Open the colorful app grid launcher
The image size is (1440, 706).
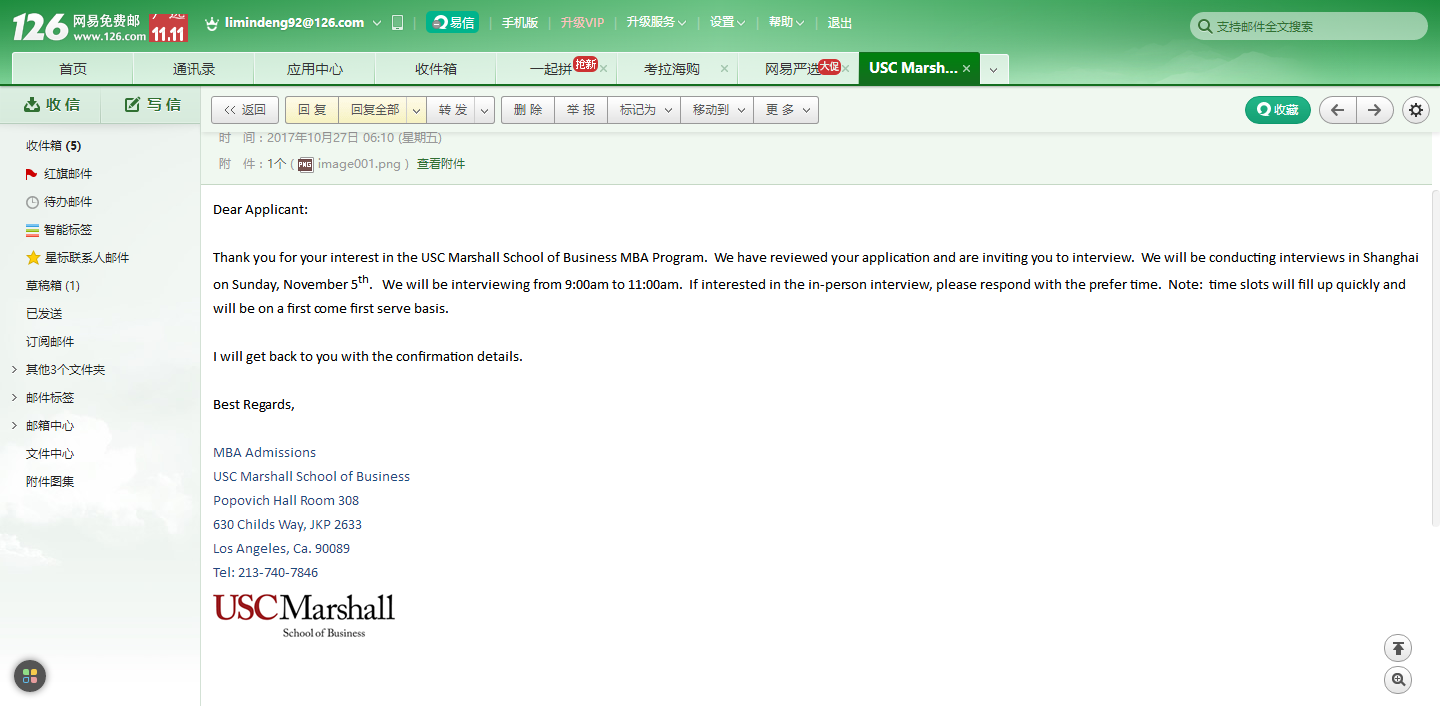tap(30, 676)
